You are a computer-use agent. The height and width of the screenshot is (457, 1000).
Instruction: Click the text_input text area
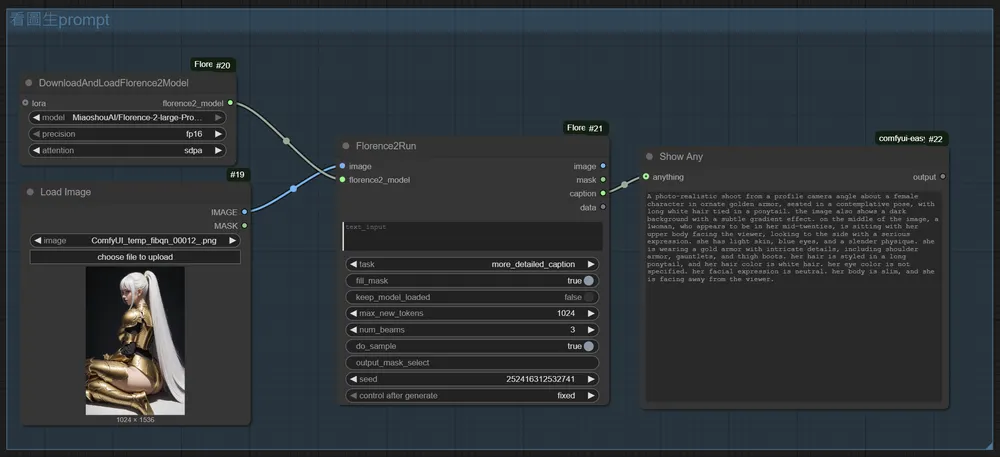(472, 236)
